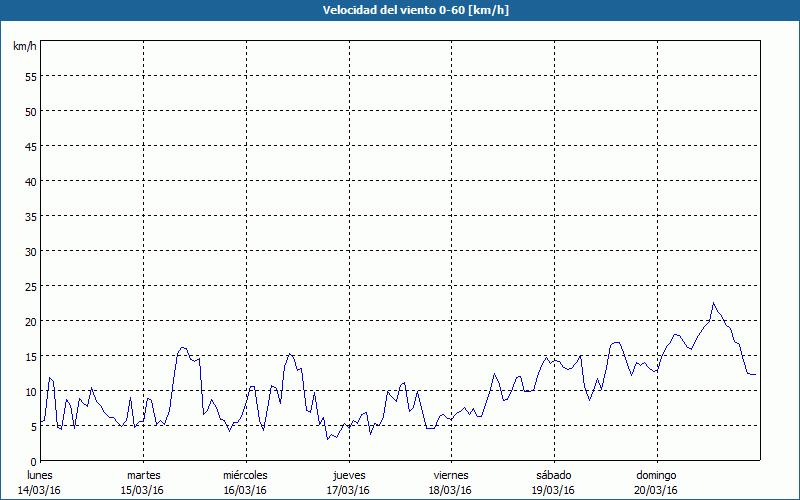The image size is (800, 500).
Task: Select the 25 tick label on y-axis
Action: pyautogui.click(x=30, y=286)
